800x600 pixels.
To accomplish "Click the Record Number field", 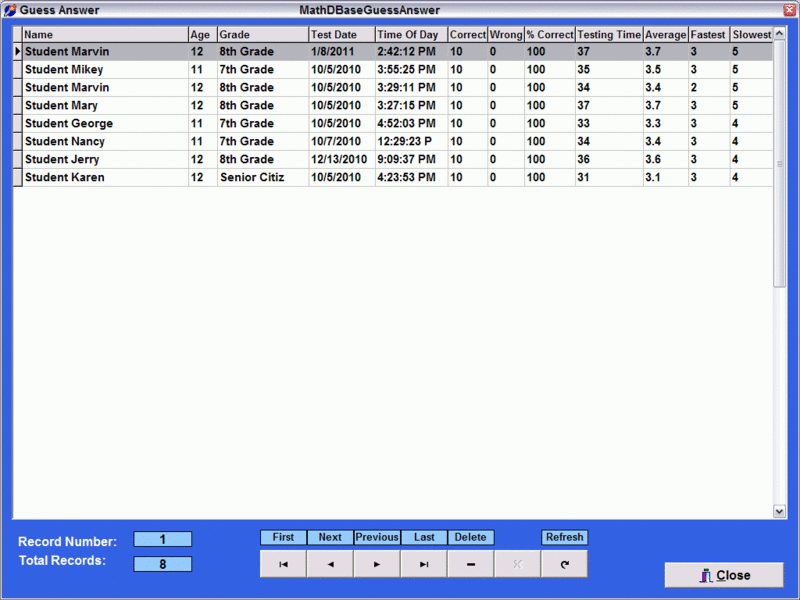I will [163, 540].
